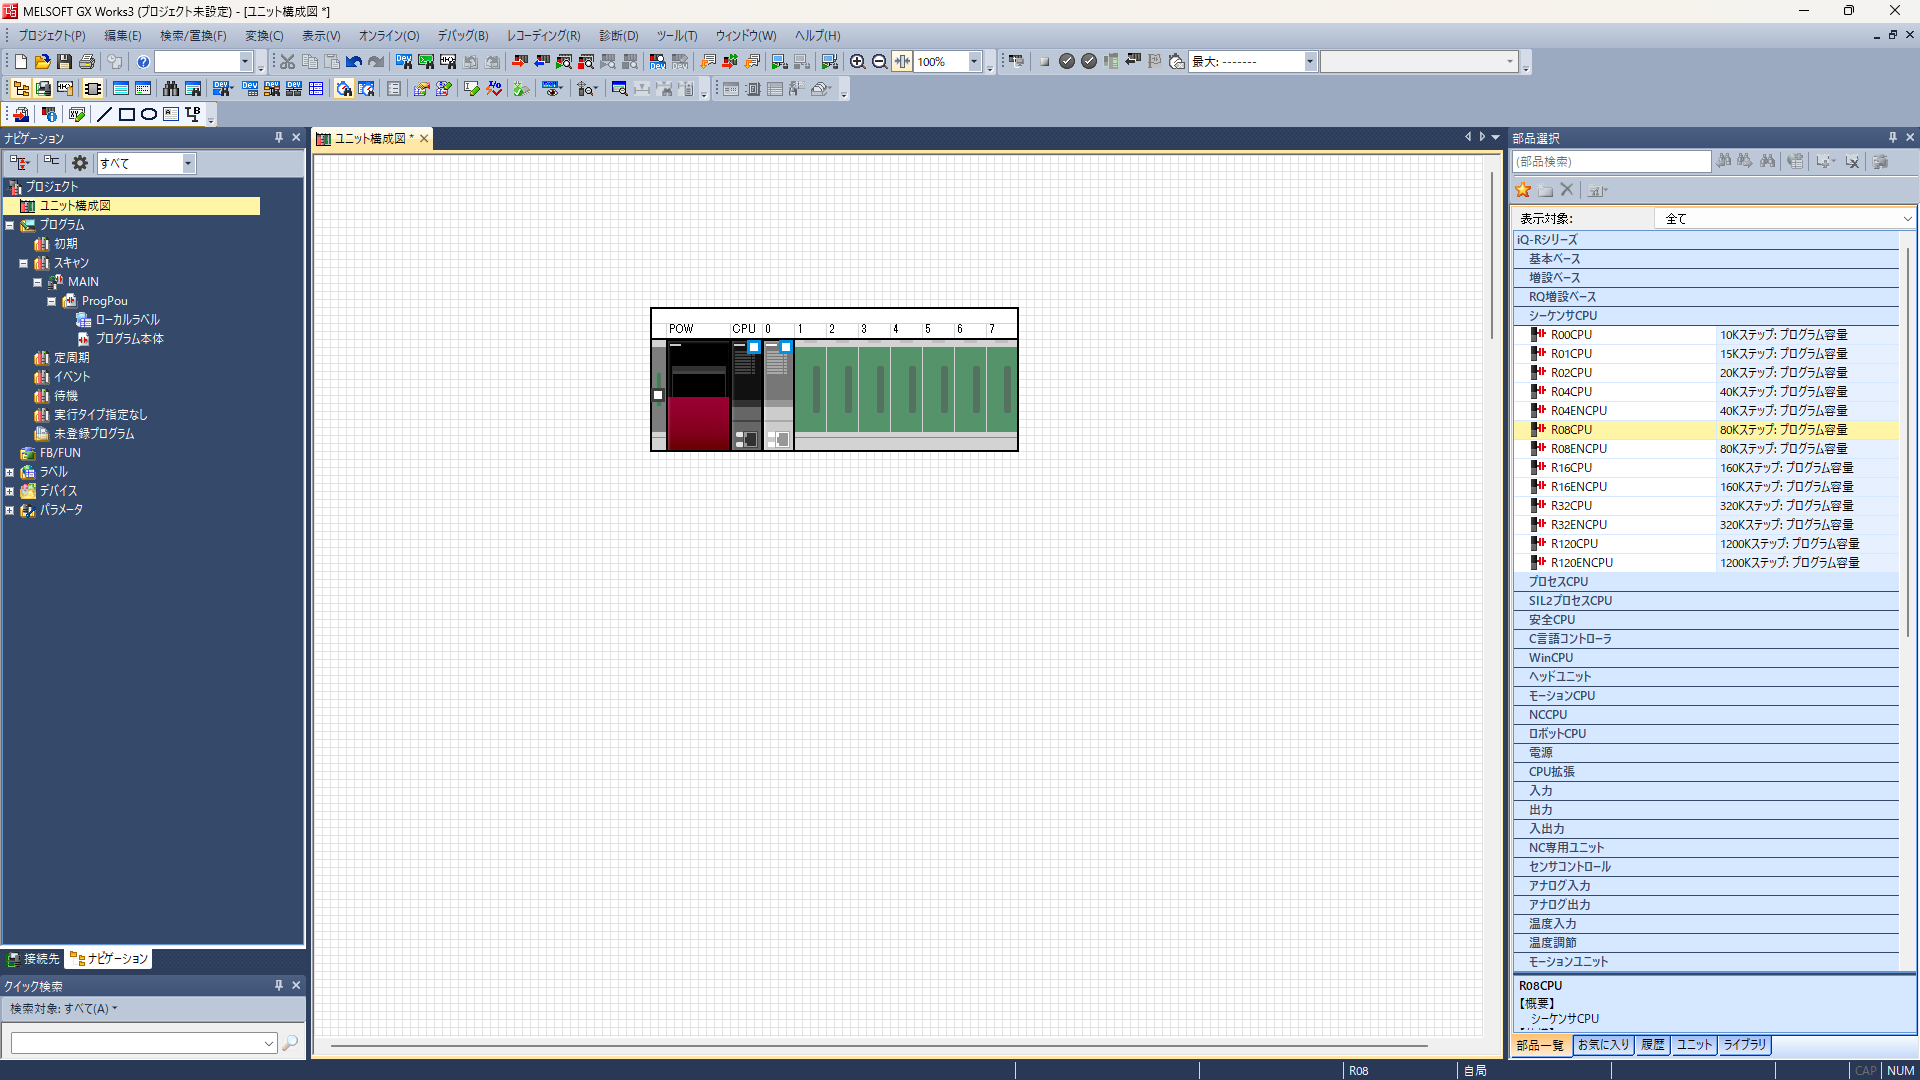Expand the 電源 category
Viewport: 1920px width, 1080px height.
pyautogui.click(x=1706, y=753)
